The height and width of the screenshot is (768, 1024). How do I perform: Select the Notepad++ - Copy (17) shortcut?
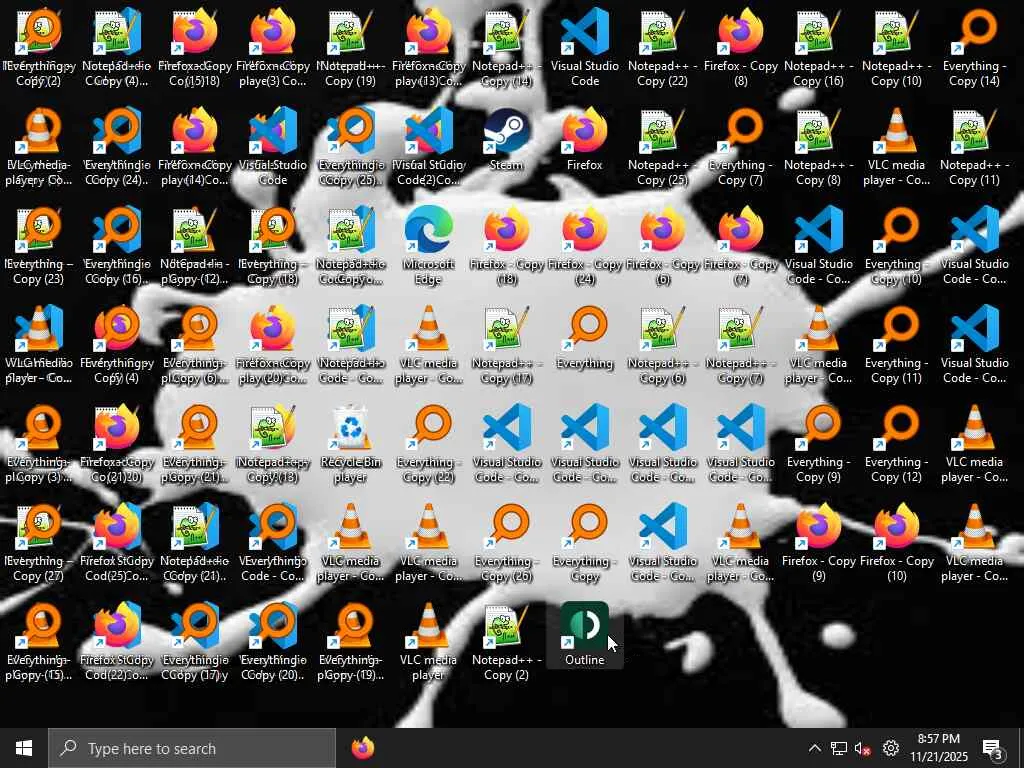click(506, 346)
